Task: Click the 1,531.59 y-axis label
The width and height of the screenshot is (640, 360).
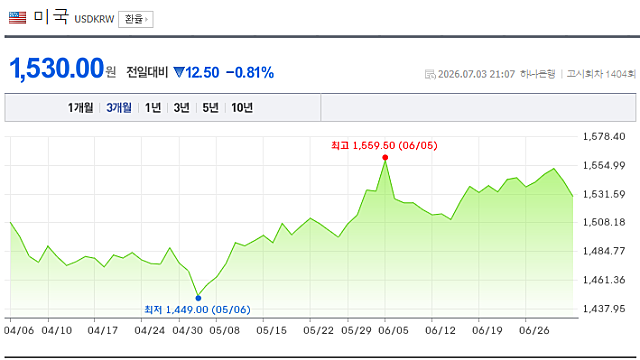Action: click(x=604, y=194)
